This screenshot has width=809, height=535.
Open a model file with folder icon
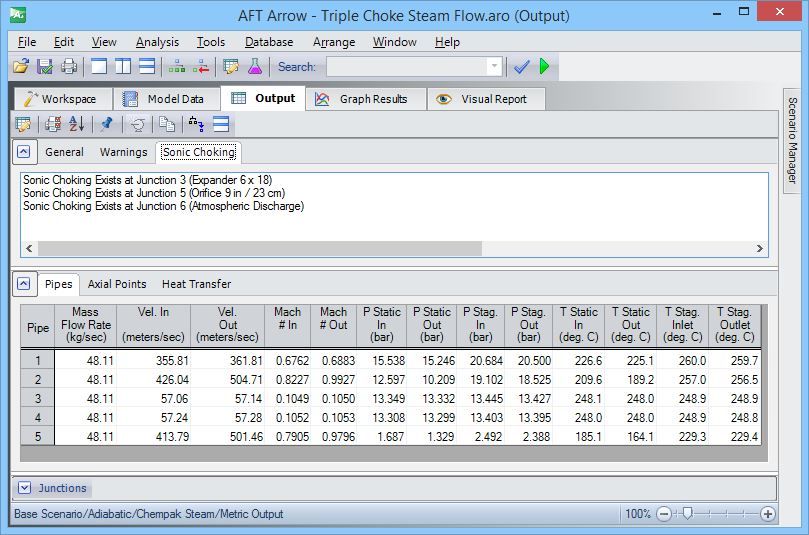point(22,66)
